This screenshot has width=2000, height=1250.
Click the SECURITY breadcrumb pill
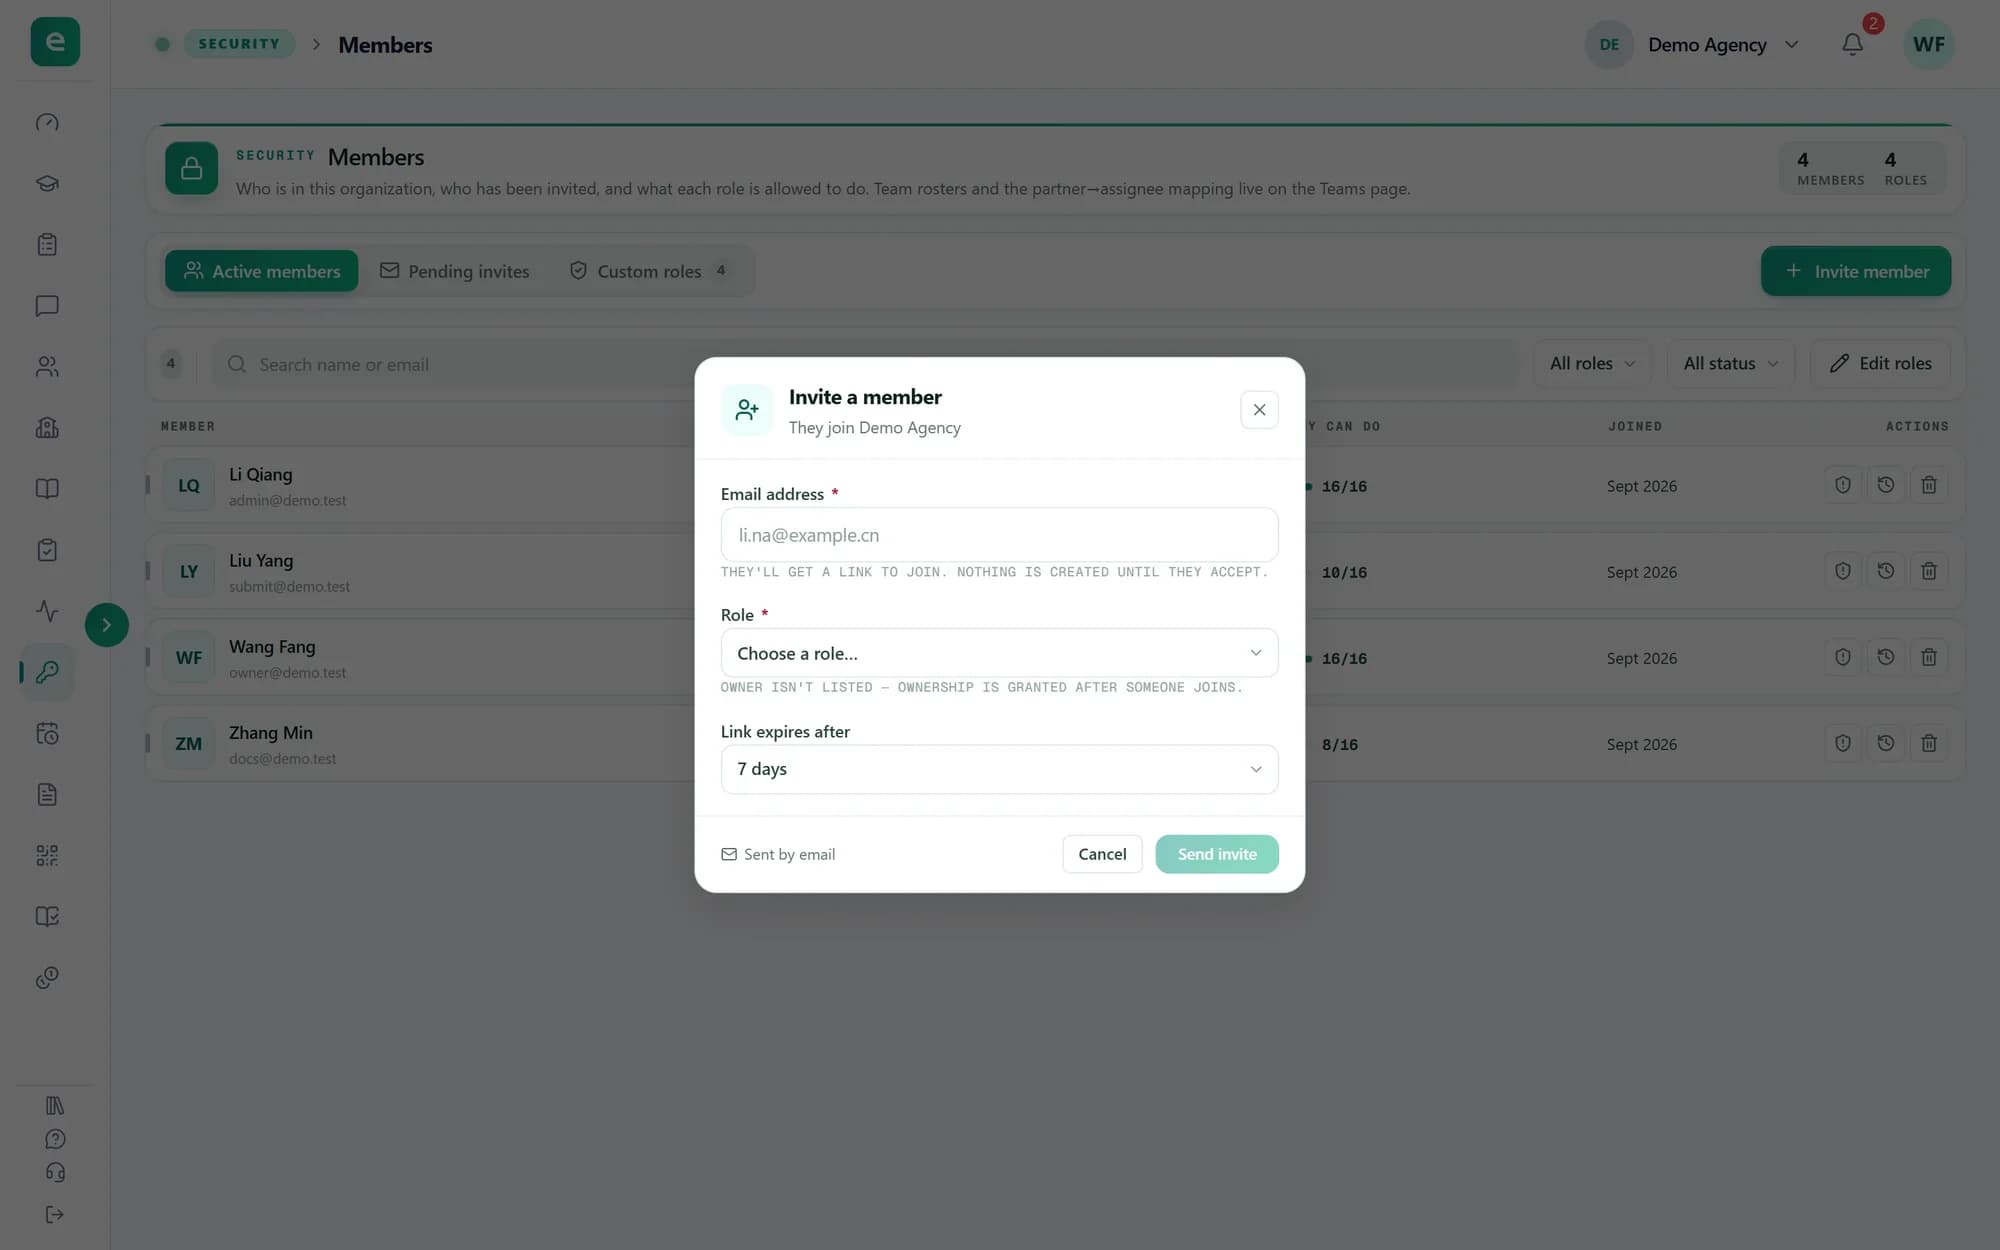pyautogui.click(x=239, y=44)
